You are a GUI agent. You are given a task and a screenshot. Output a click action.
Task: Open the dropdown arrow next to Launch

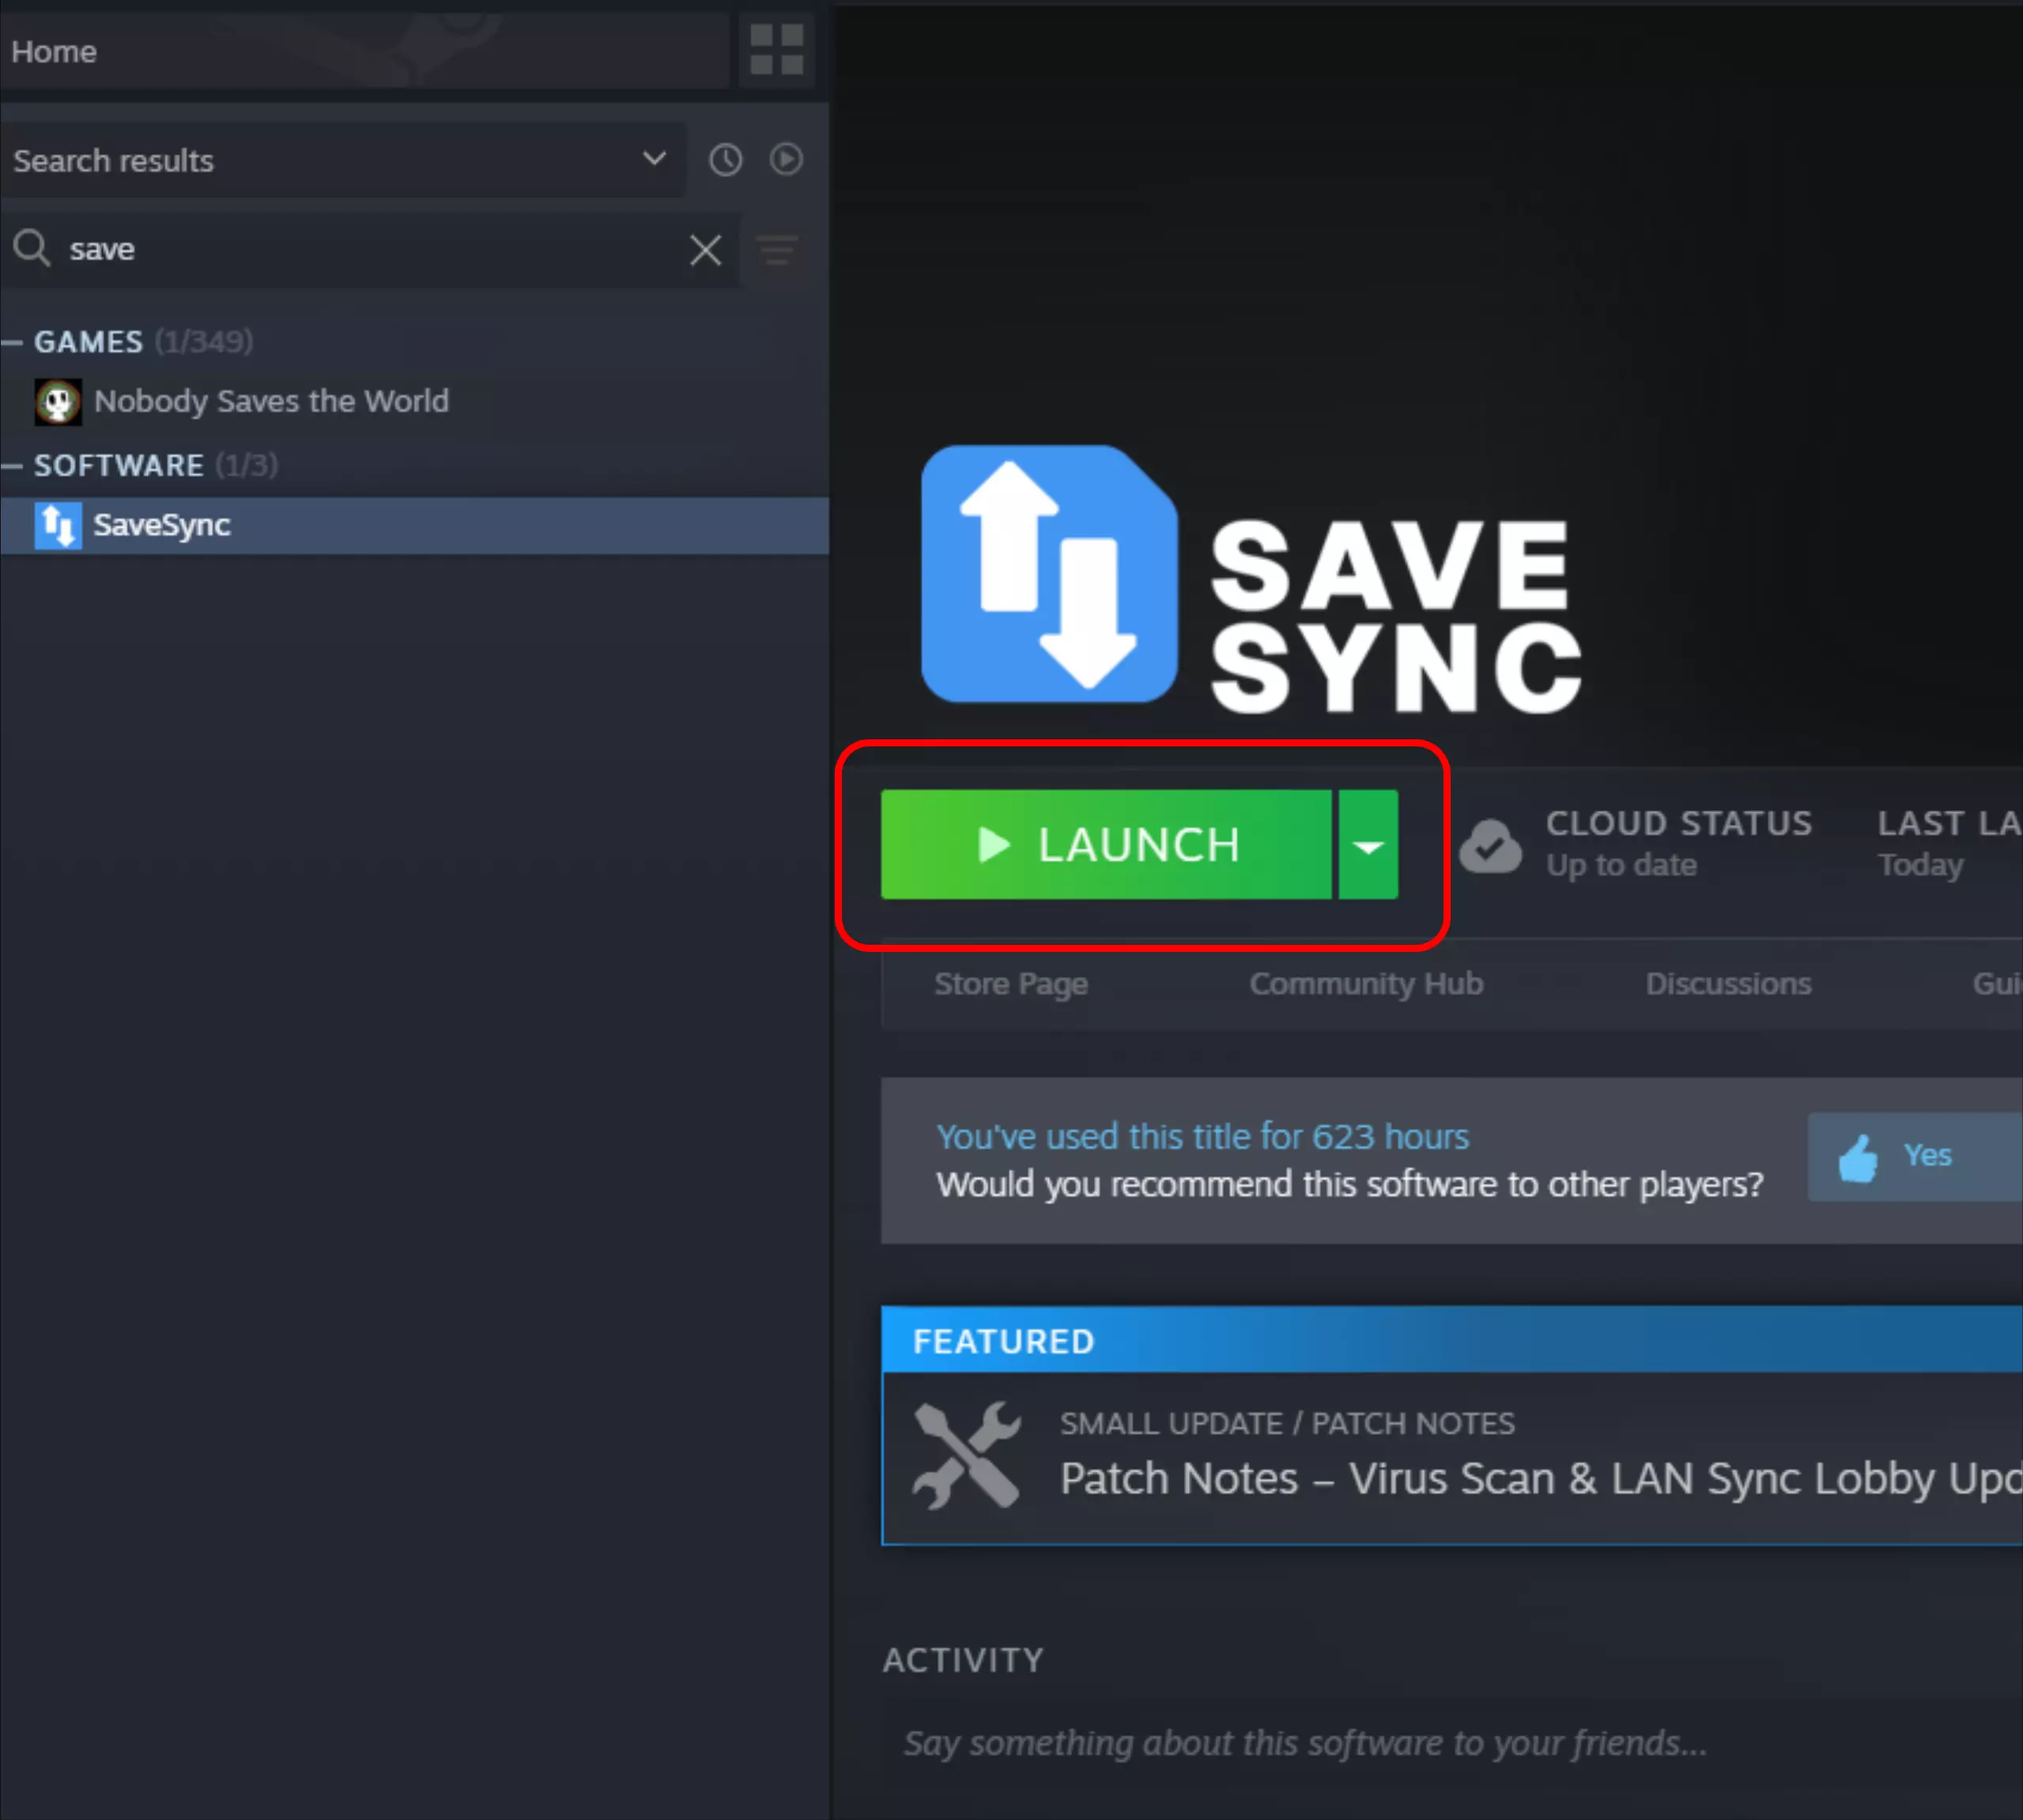pyautogui.click(x=1367, y=846)
